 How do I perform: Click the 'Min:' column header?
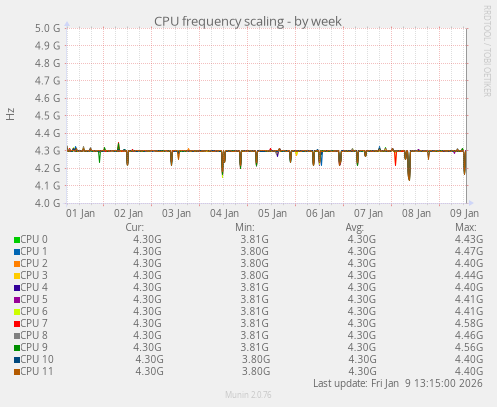tap(245, 227)
